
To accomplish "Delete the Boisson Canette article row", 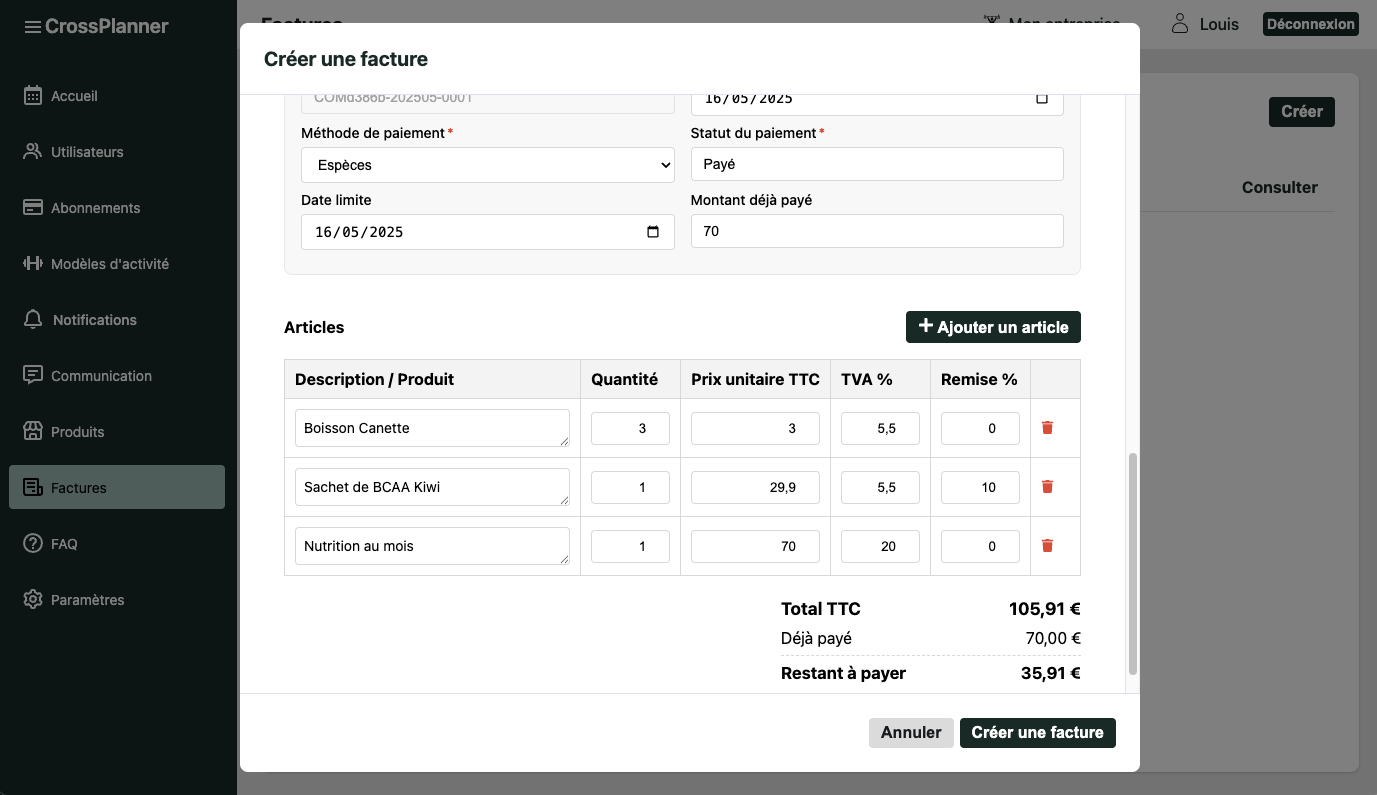I will click(x=1048, y=428).
